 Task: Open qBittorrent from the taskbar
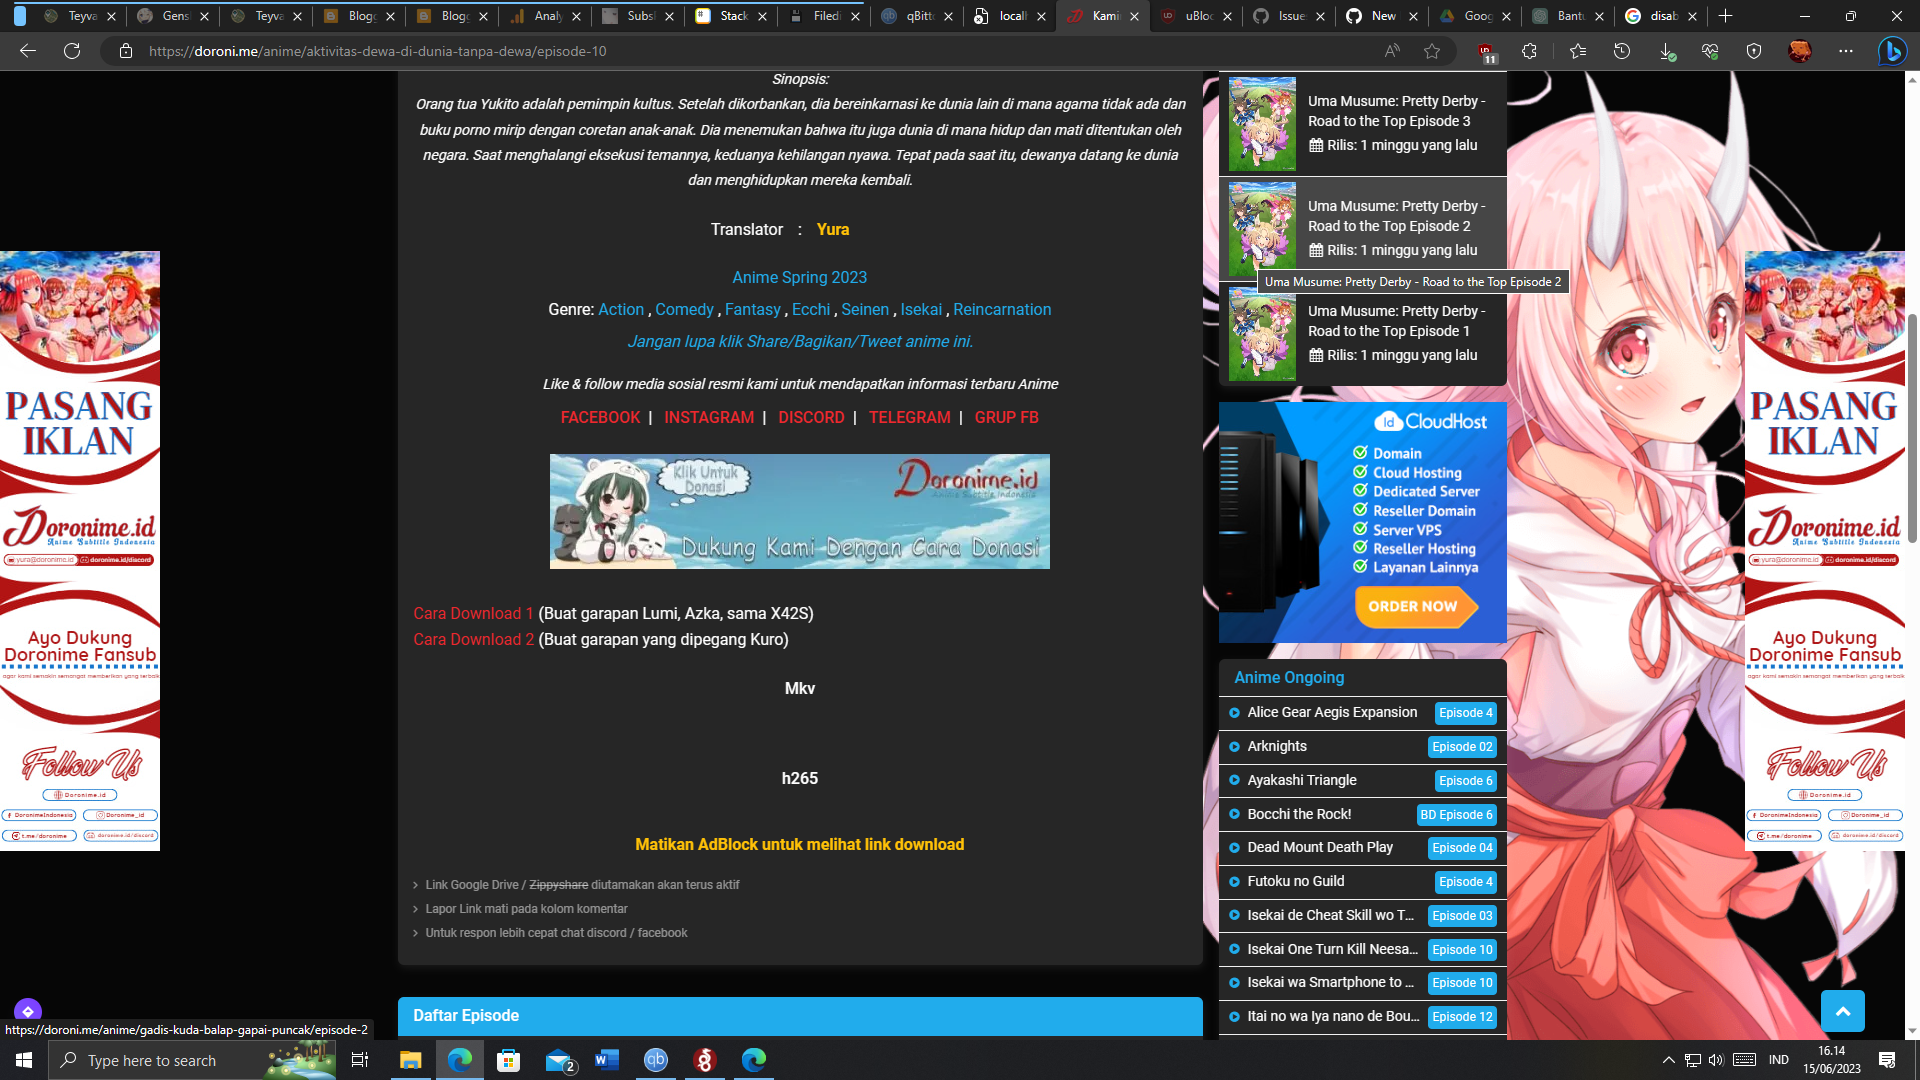click(x=655, y=1060)
